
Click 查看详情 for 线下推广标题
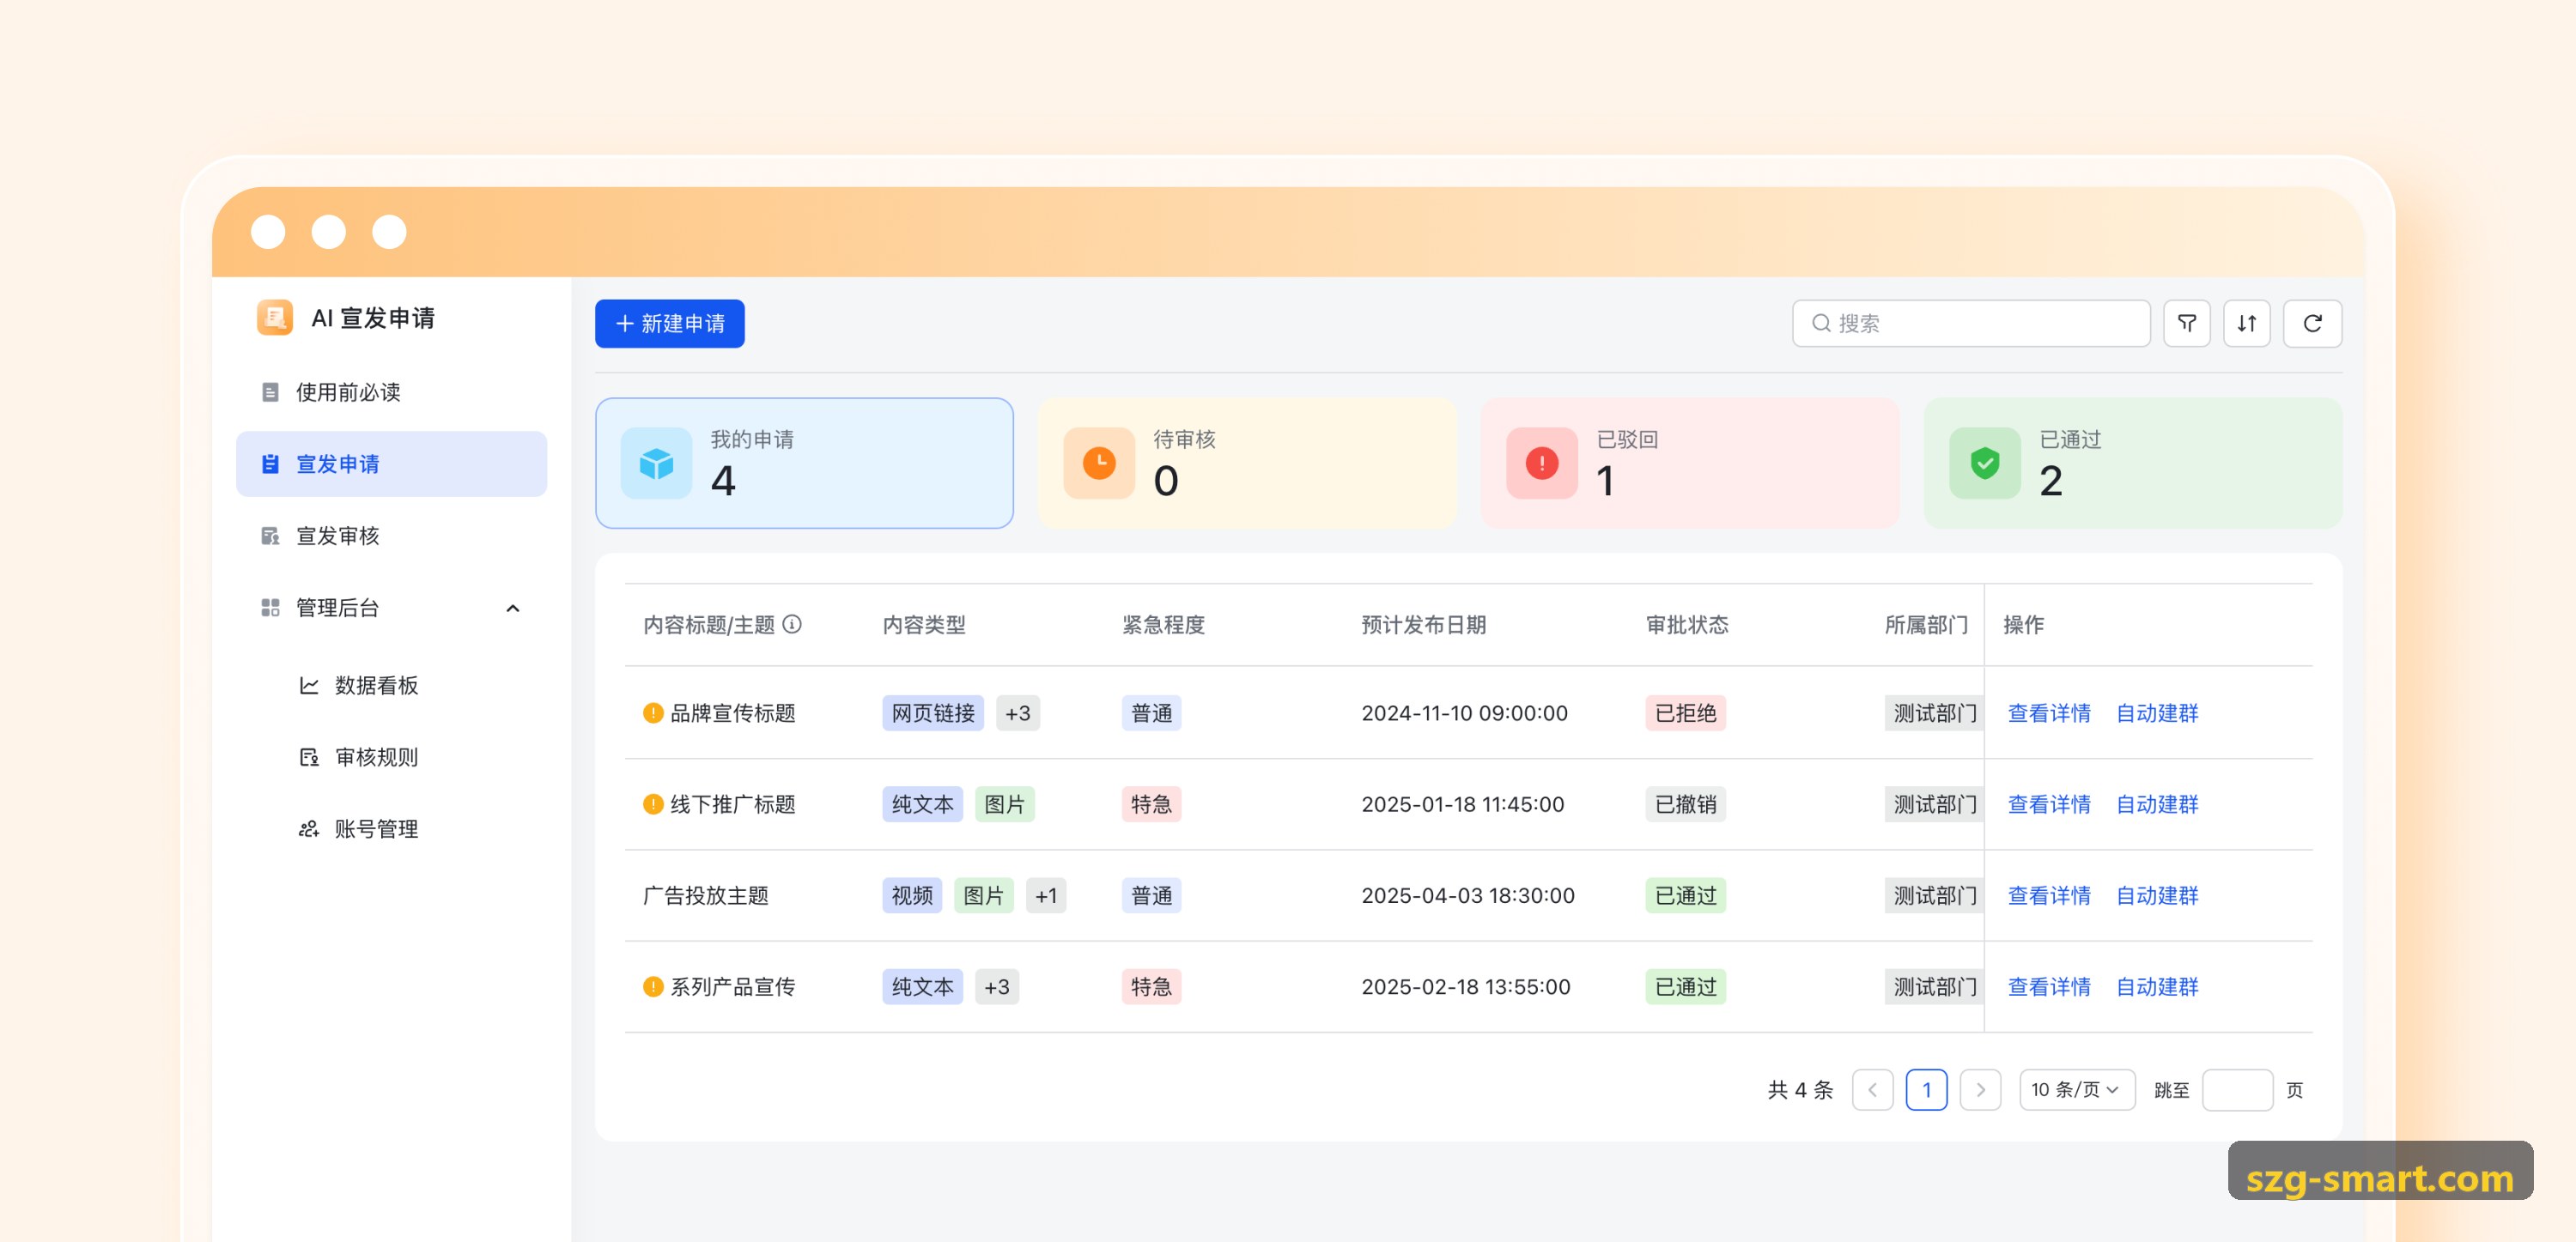(x=2049, y=804)
